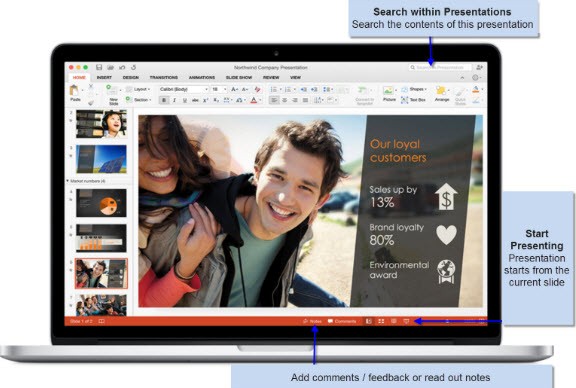Click the Text Box tool icon
Image resolution: width=576 pixels, height=388 pixels.
[x=404, y=100]
